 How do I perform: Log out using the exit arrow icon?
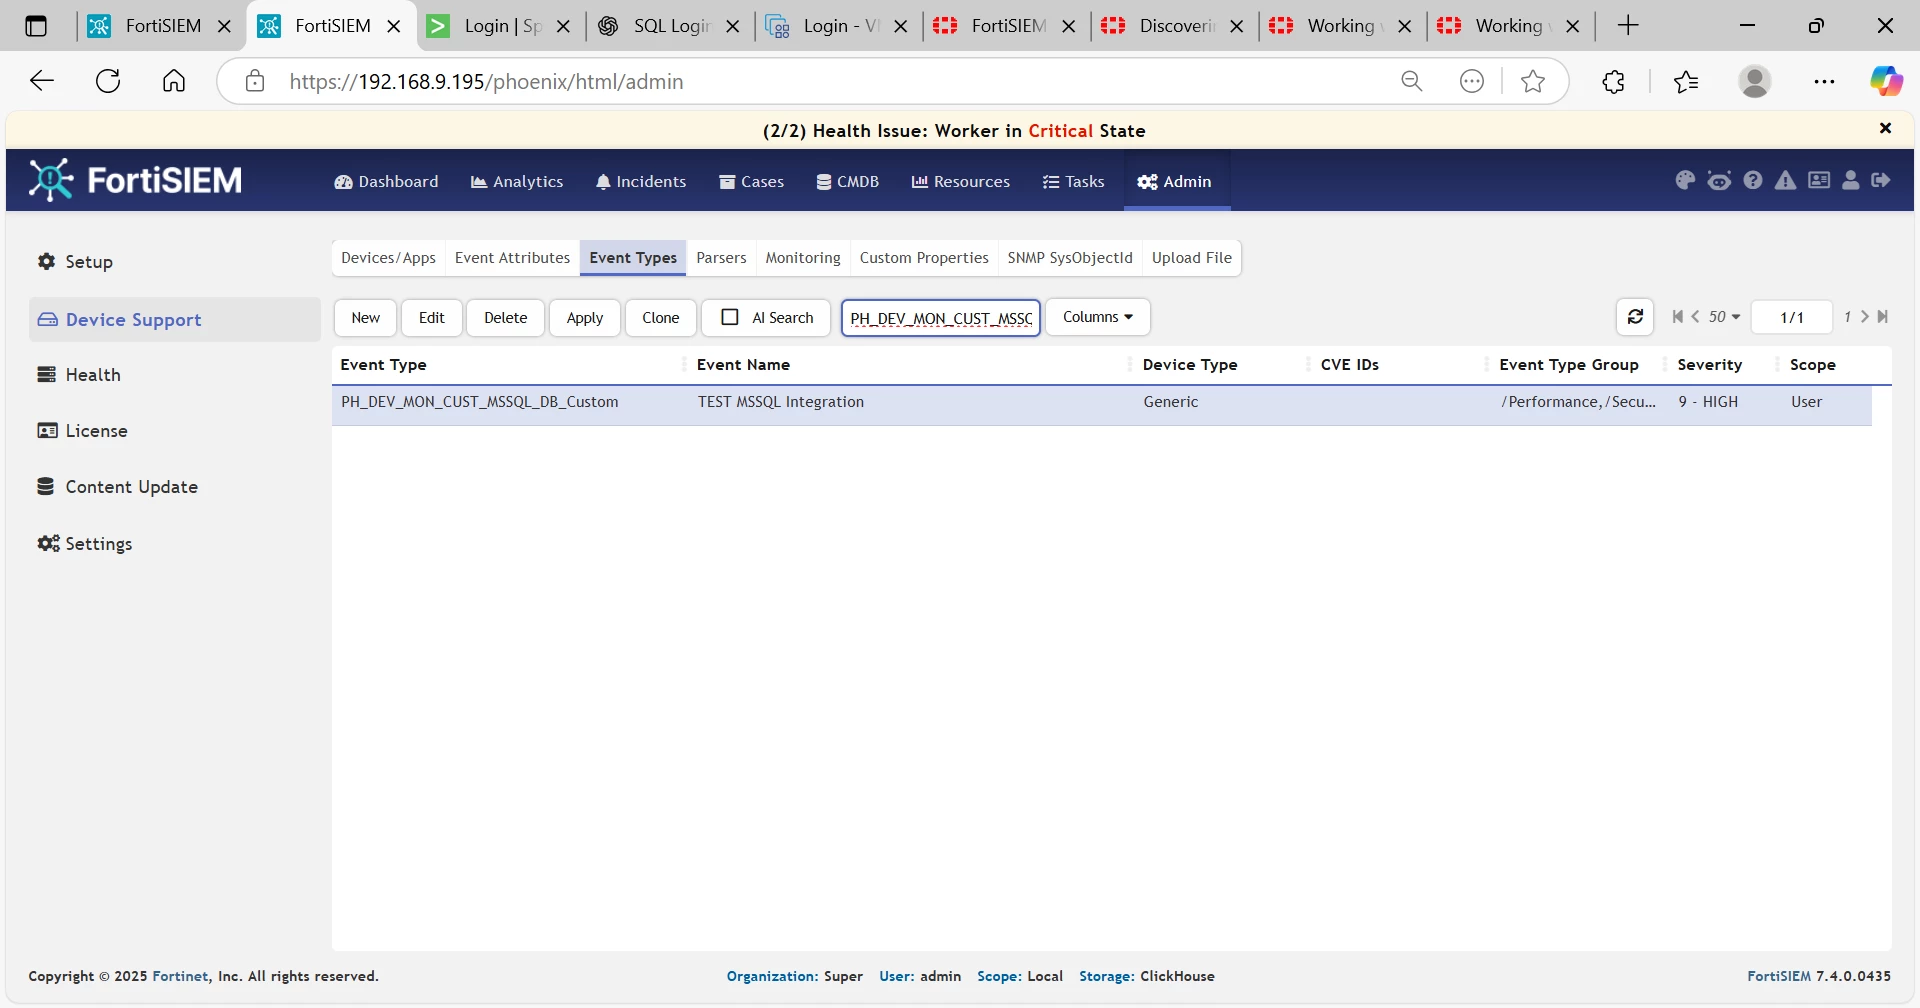[x=1881, y=180]
